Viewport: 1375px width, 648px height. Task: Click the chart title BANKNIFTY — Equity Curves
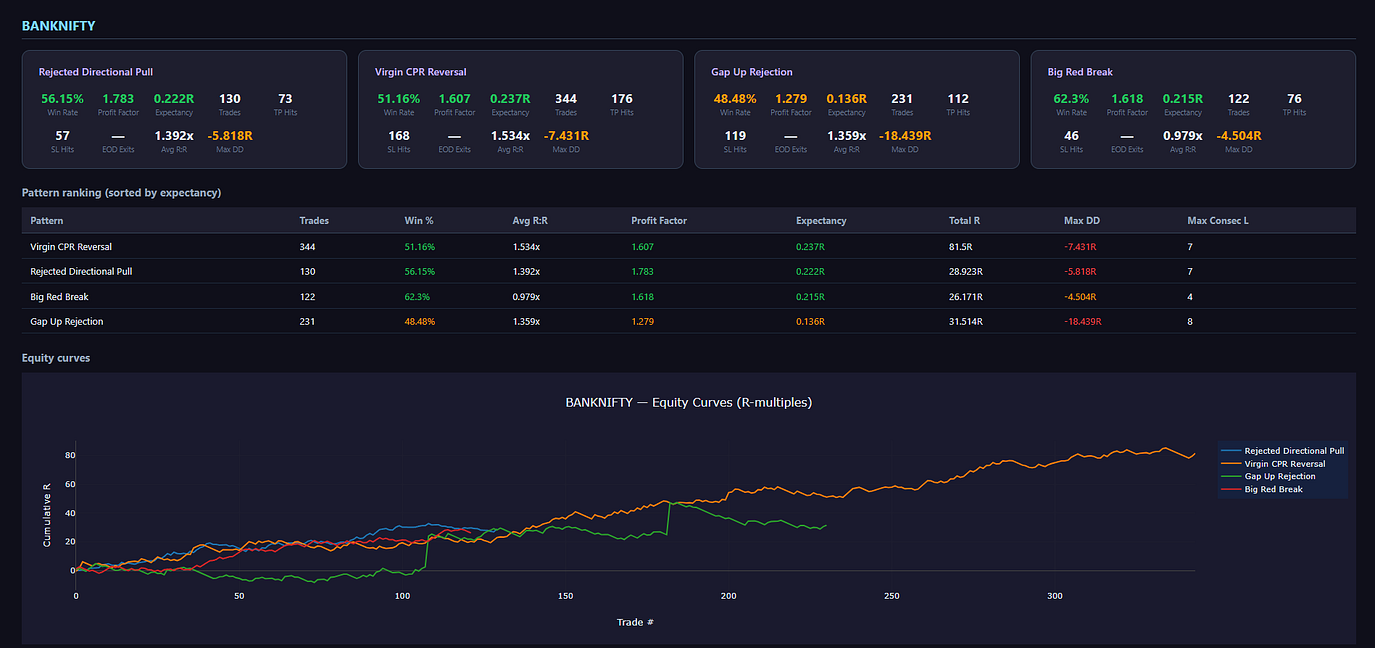click(688, 402)
